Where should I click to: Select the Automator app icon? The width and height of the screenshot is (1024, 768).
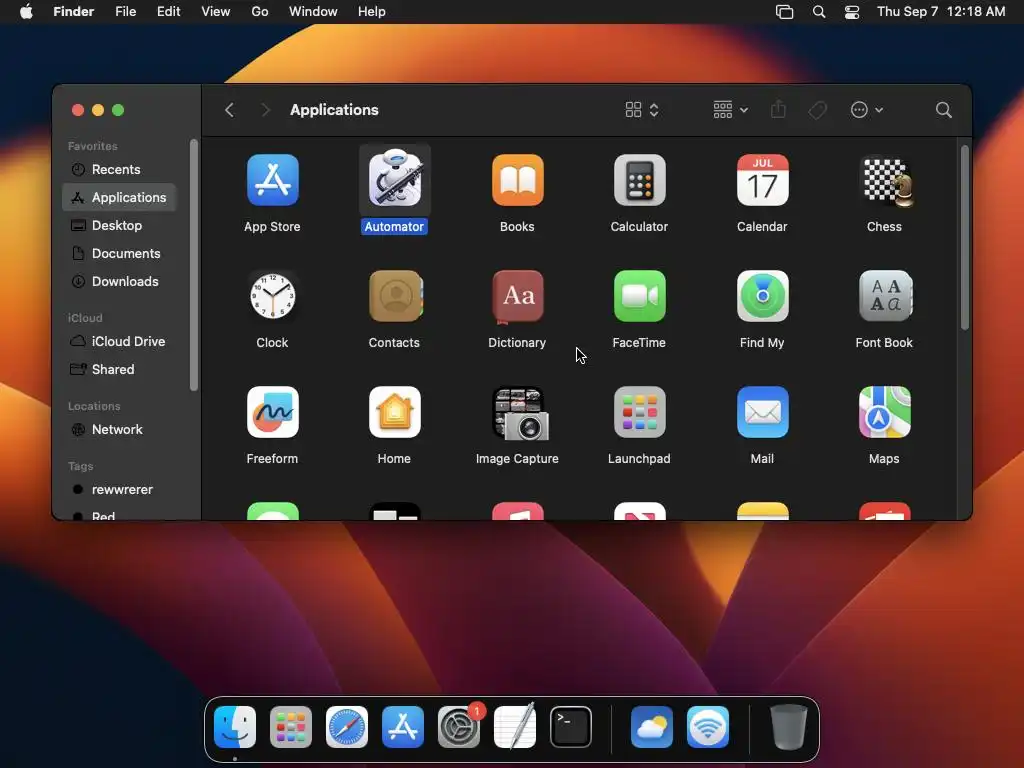[x=394, y=180]
